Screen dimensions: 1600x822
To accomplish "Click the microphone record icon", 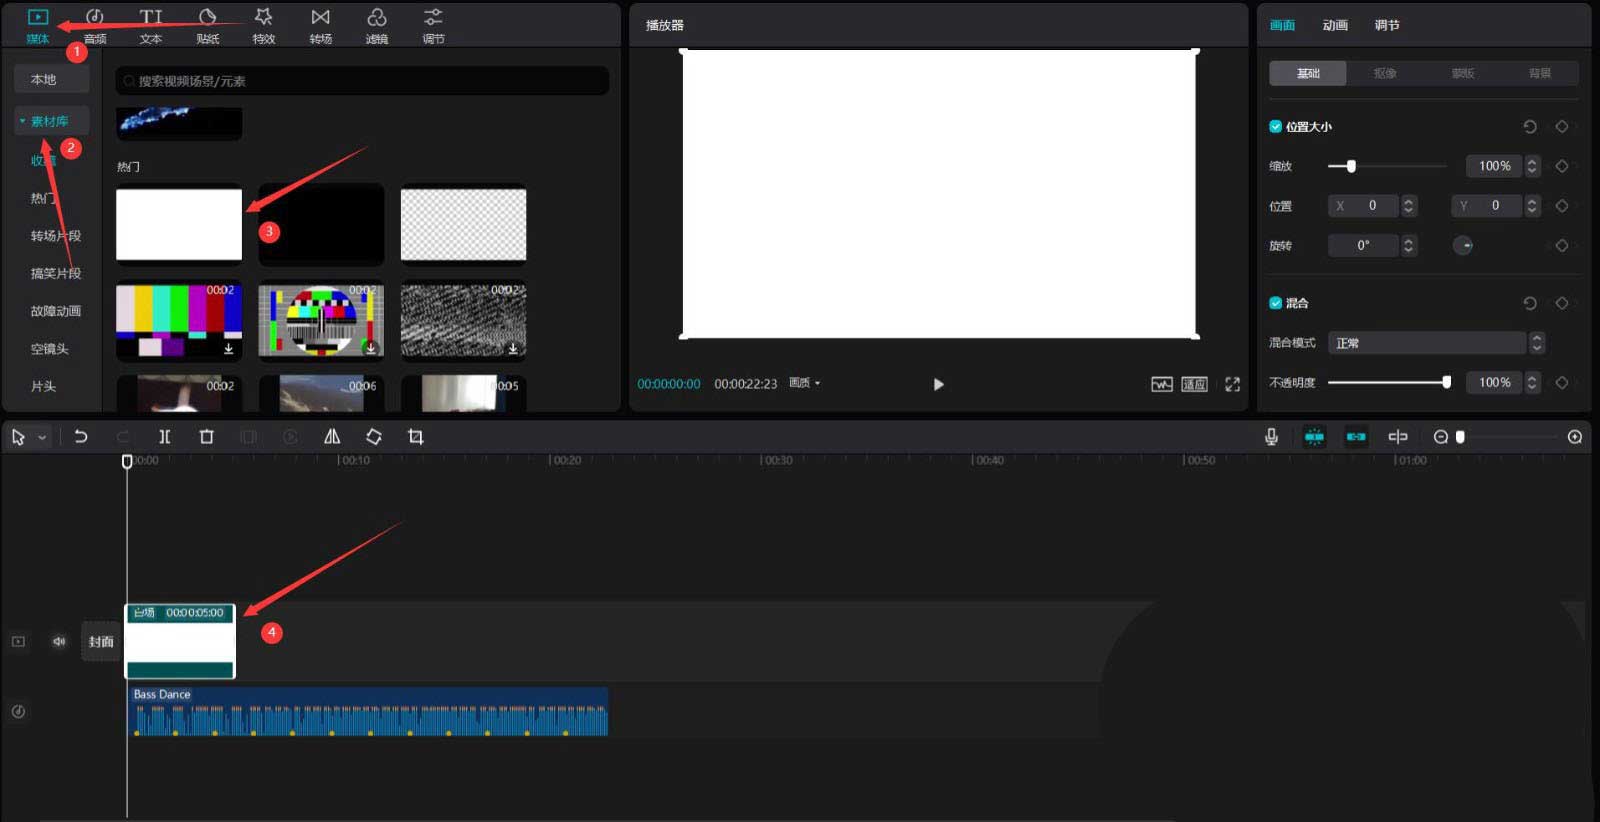I will click(x=1271, y=437).
